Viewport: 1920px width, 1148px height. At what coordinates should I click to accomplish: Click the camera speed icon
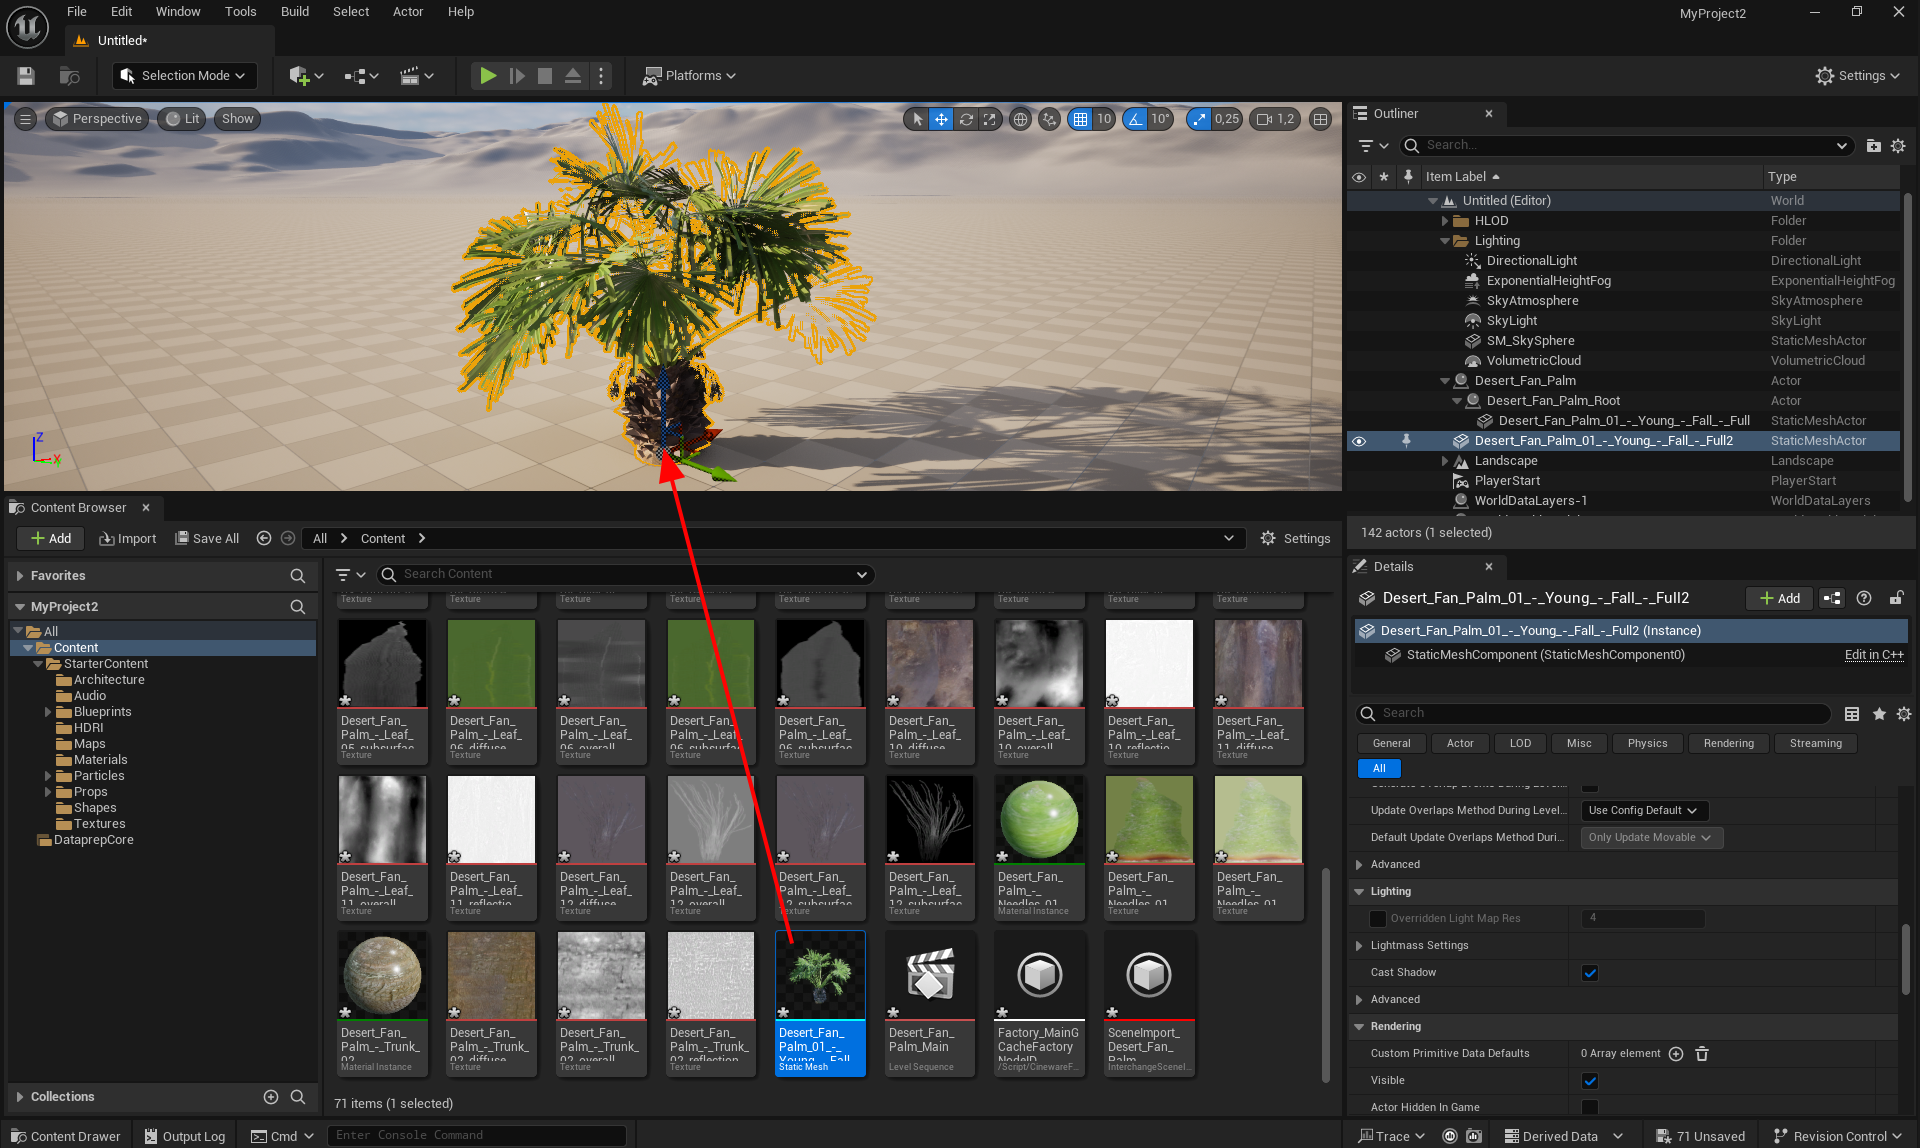(1265, 119)
